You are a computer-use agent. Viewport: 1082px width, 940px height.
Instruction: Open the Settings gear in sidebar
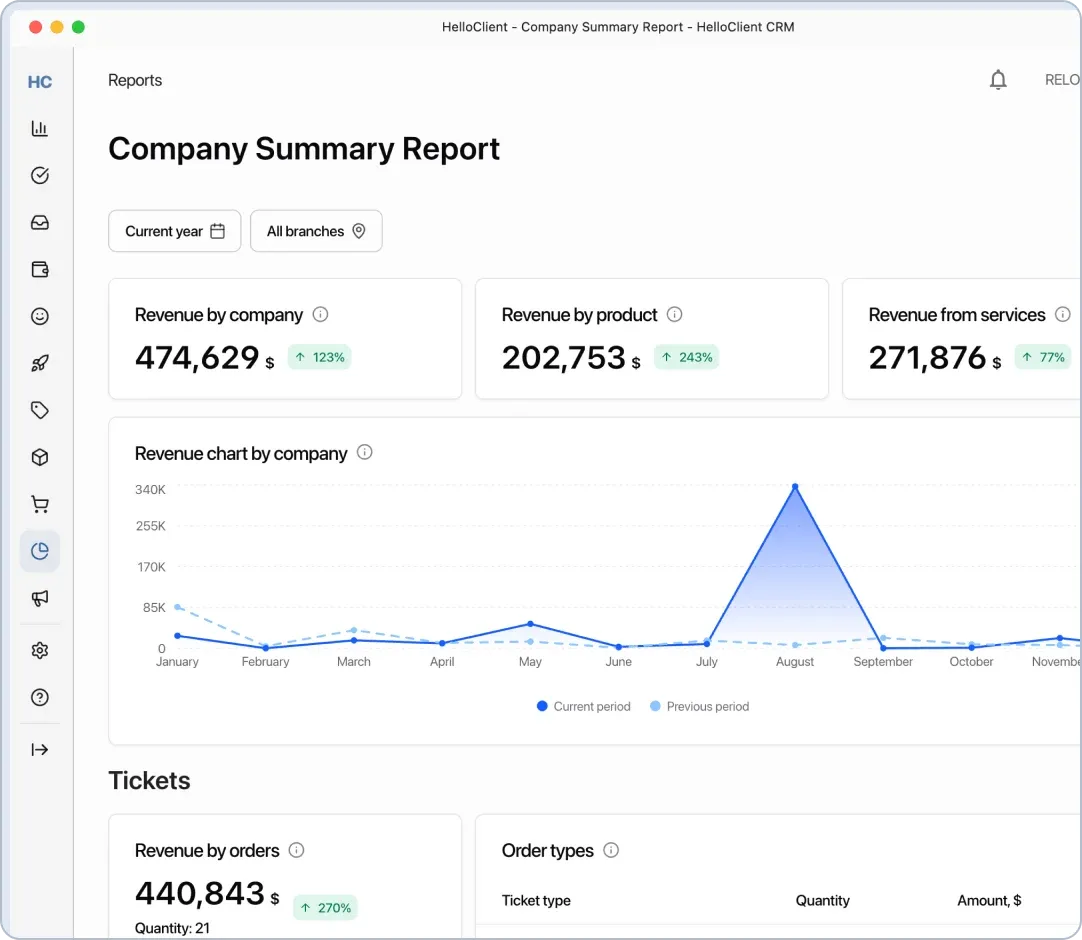coord(40,650)
